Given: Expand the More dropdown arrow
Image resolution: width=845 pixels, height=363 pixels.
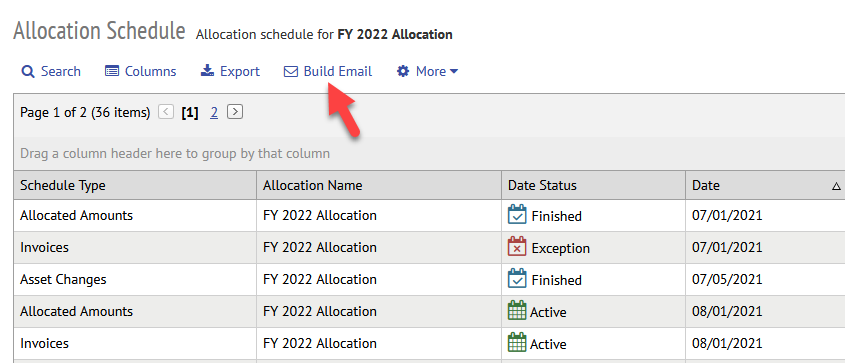Looking at the screenshot, I should [454, 71].
